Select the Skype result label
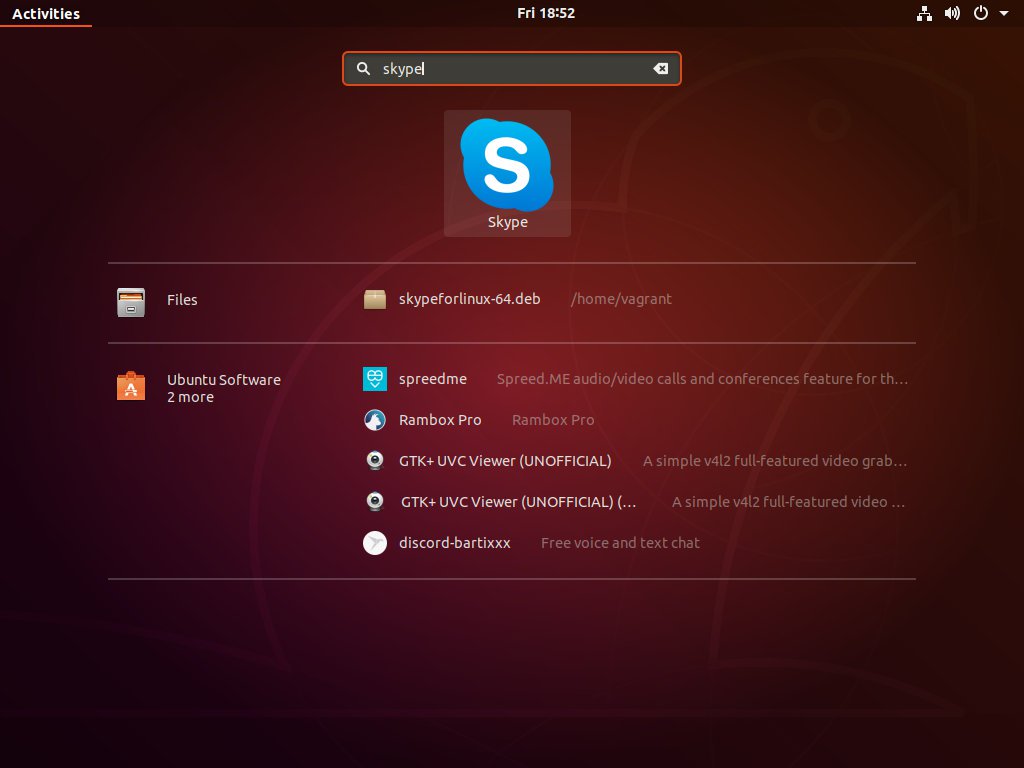This screenshot has height=768, width=1024. (507, 222)
